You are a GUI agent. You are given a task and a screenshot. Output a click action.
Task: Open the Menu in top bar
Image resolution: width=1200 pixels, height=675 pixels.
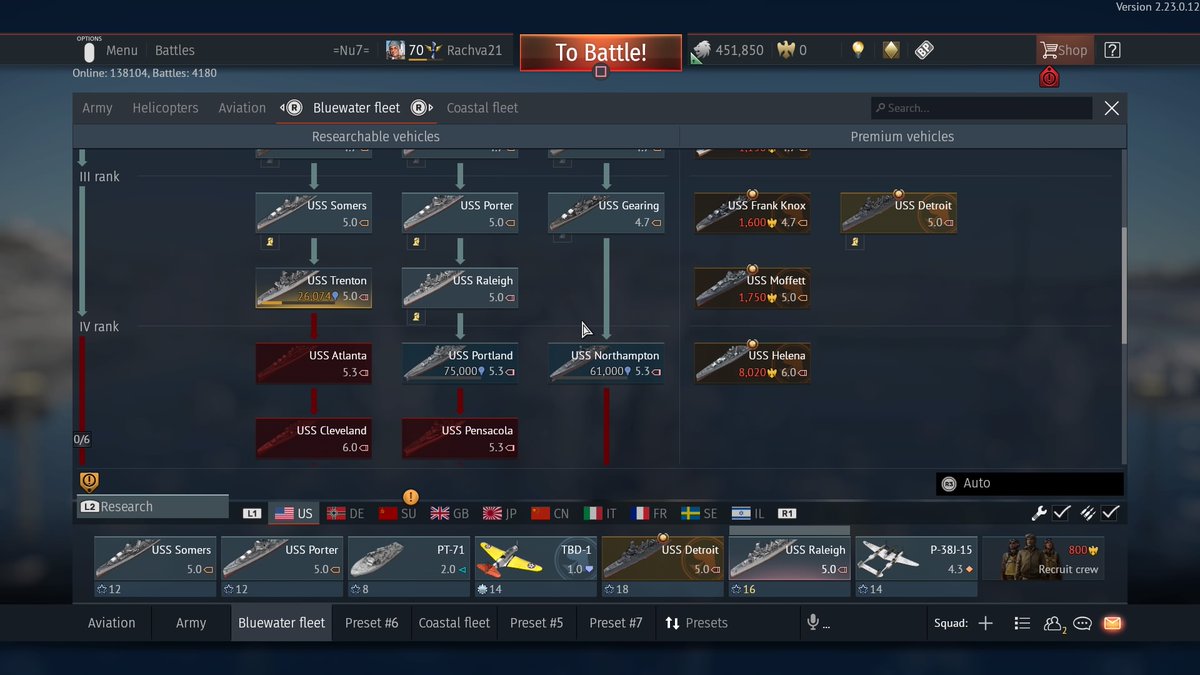(122, 50)
